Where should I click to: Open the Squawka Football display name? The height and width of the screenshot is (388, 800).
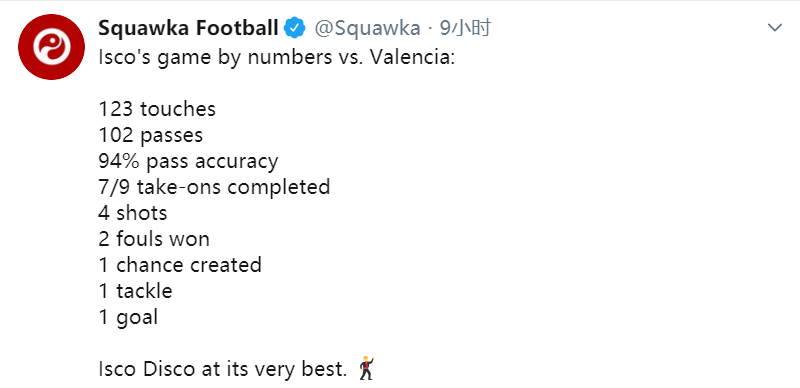(x=188, y=28)
